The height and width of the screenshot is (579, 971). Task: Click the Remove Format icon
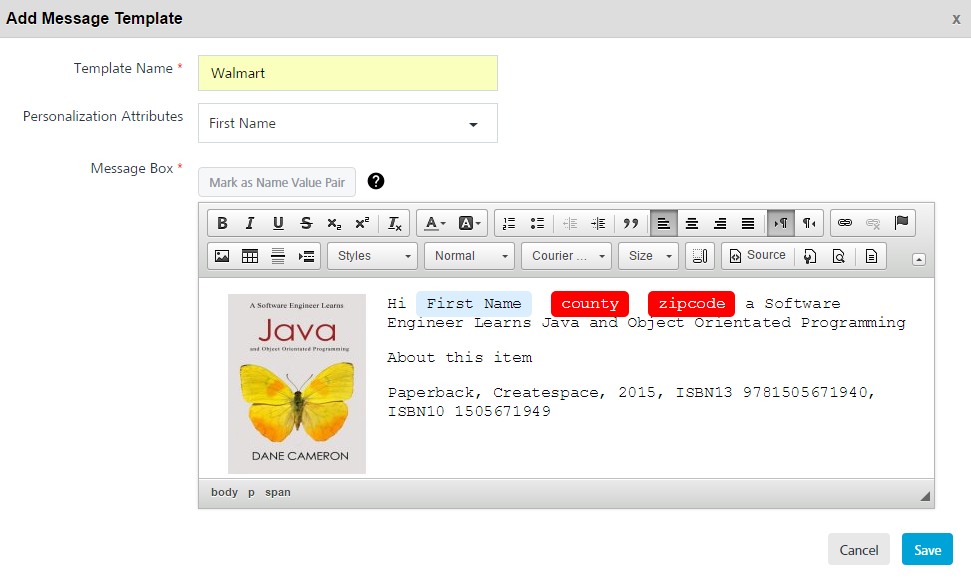coord(394,223)
